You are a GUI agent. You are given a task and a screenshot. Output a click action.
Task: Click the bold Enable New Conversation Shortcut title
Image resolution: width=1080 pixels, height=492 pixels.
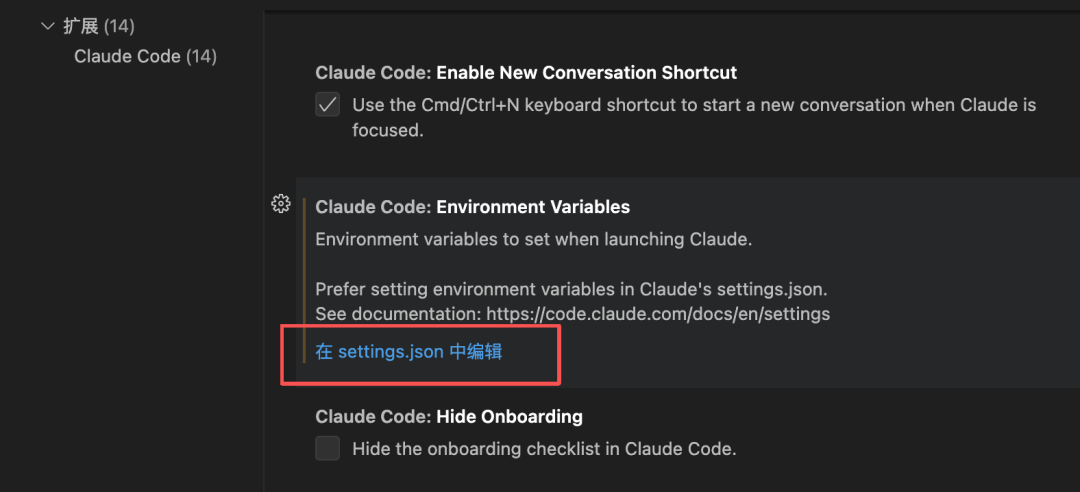point(587,72)
